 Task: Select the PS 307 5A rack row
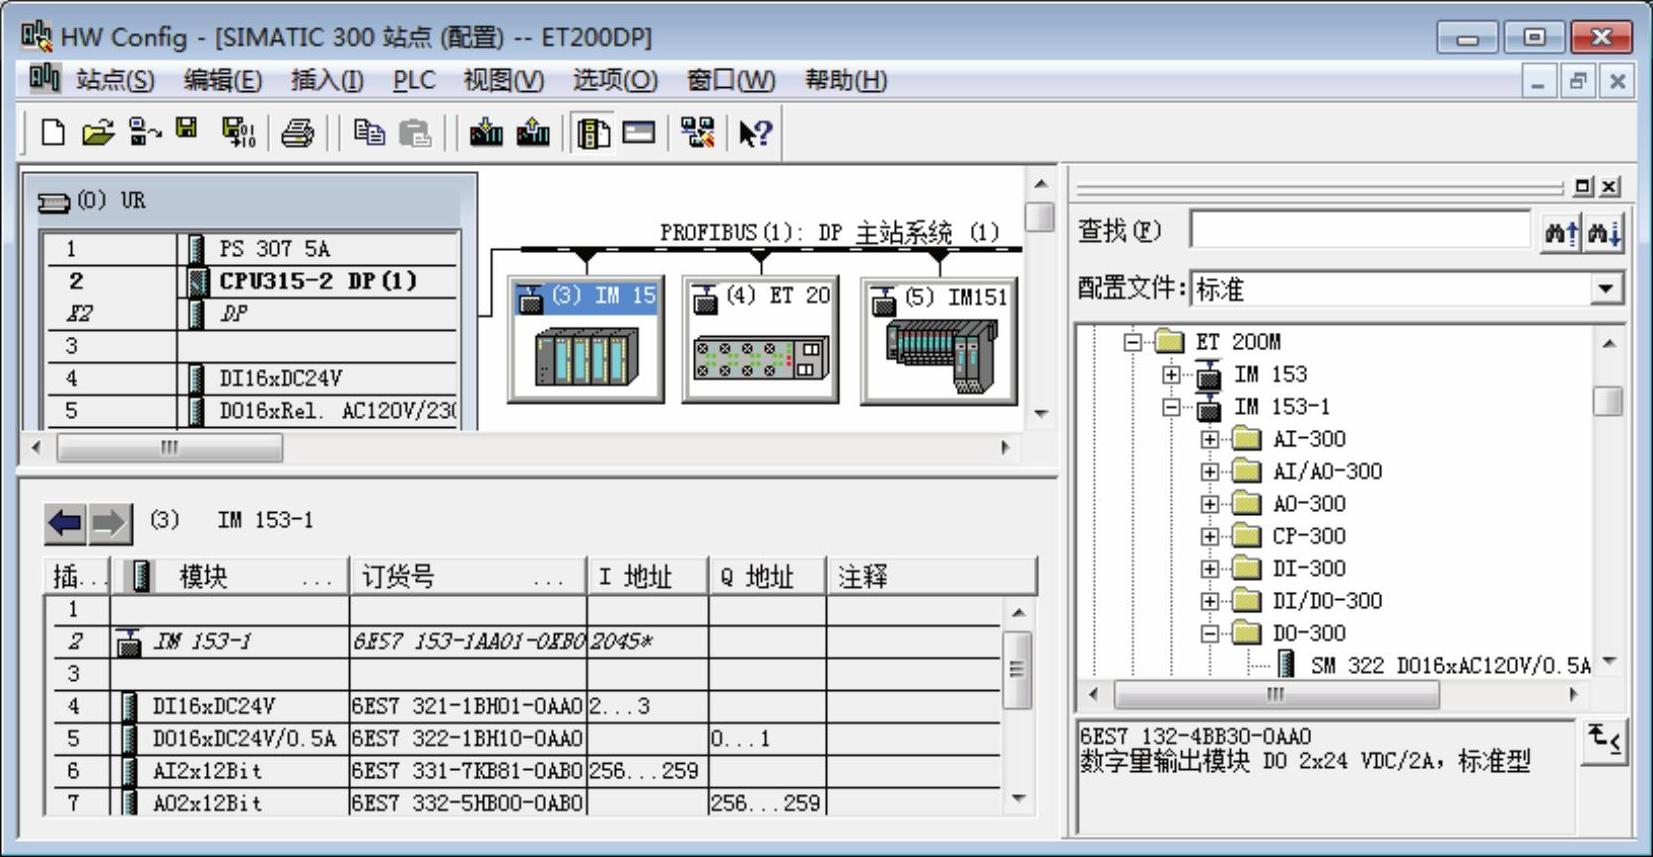pyautogui.click(x=250, y=248)
